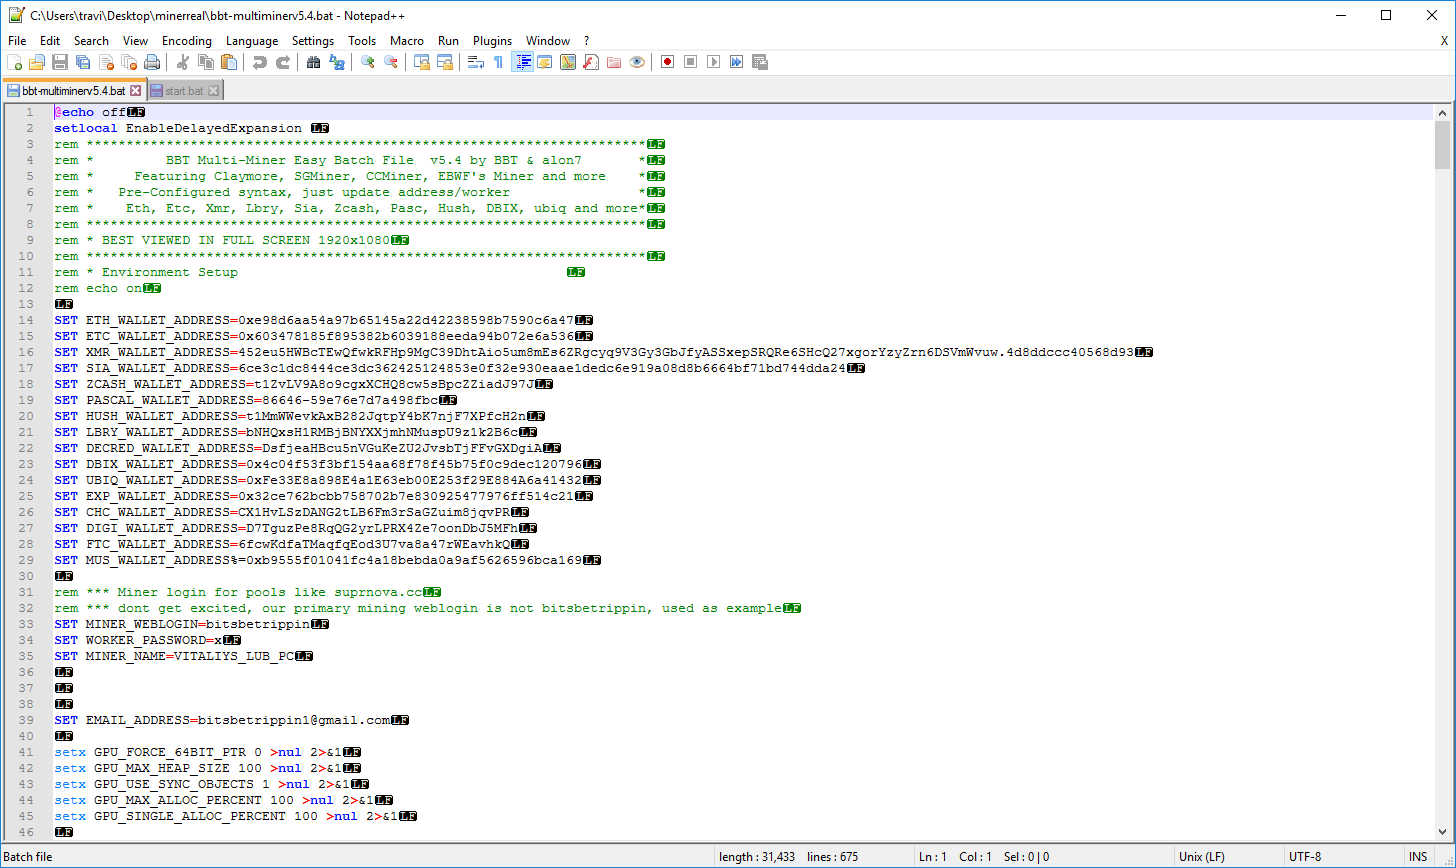This screenshot has width=1456, height=868.
Task: Open the File menu
Action: 17,41
